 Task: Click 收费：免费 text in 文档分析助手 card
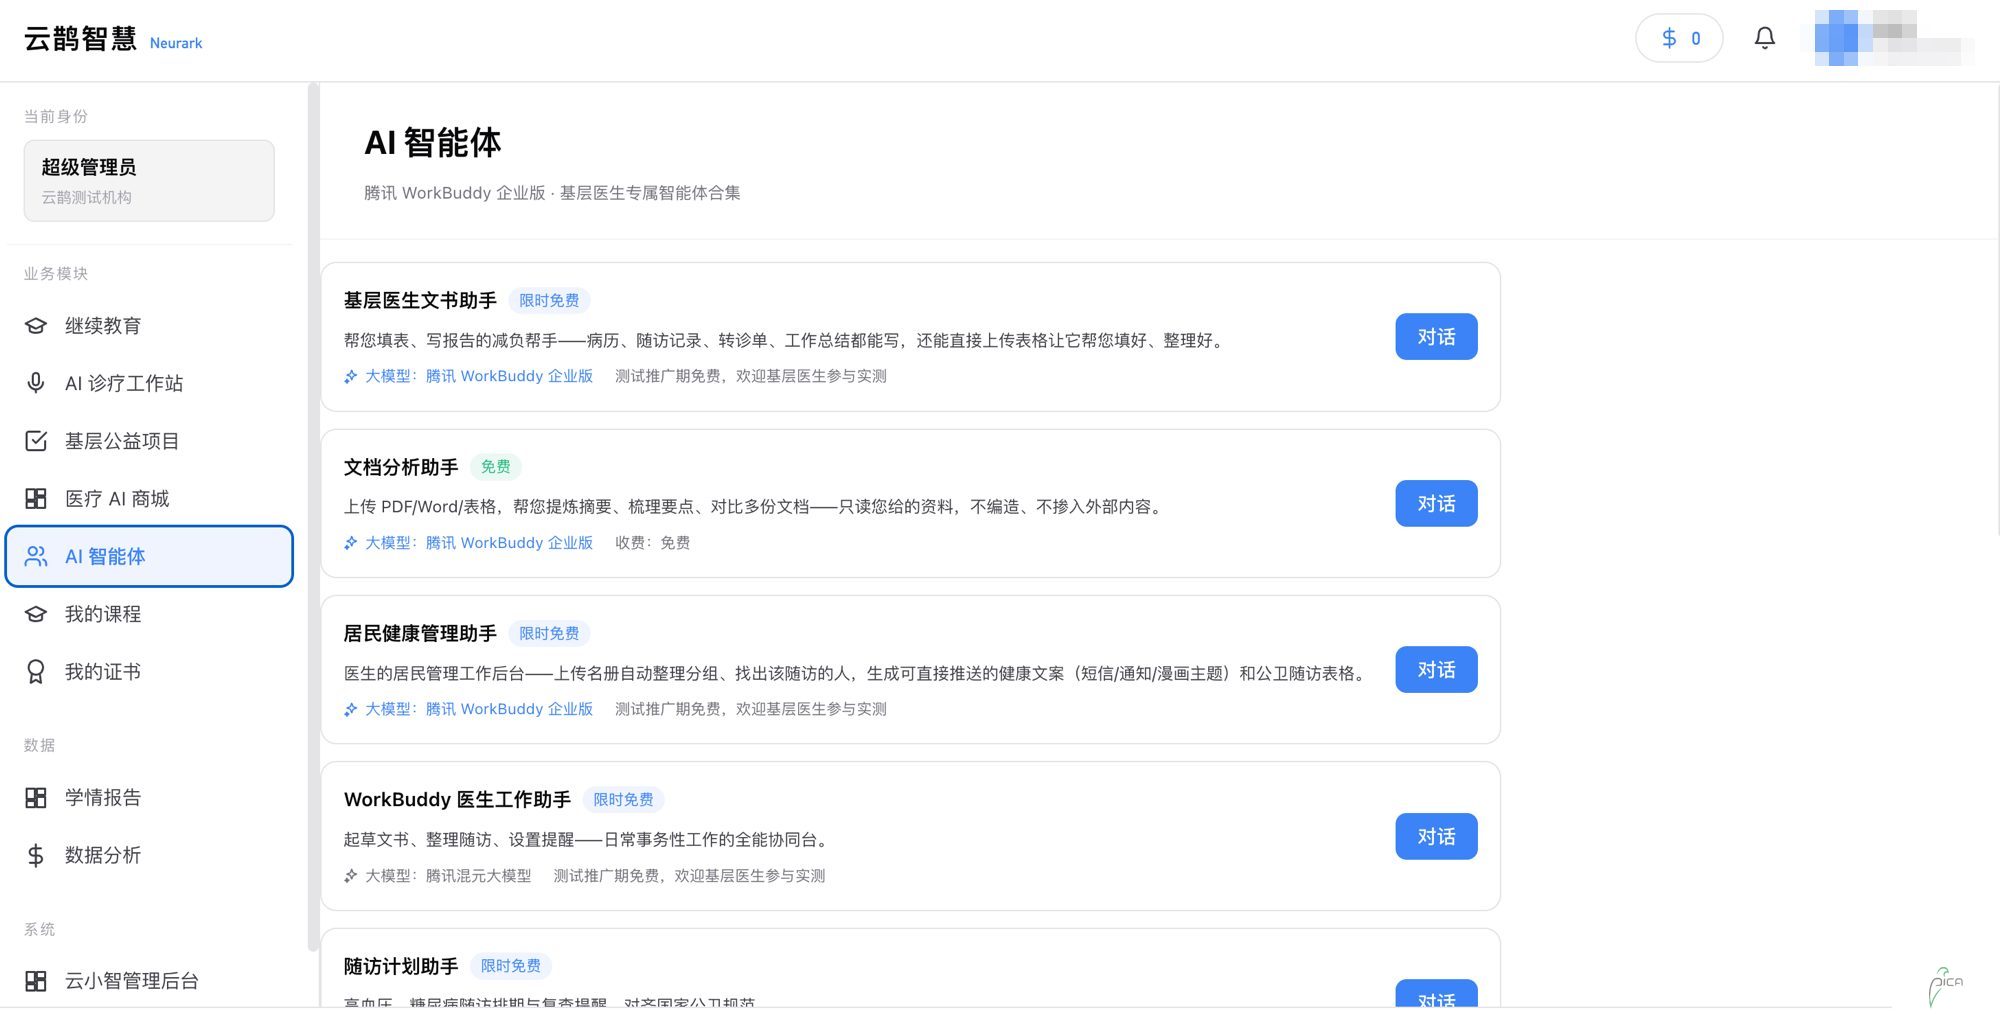click(x=652, y=543)
